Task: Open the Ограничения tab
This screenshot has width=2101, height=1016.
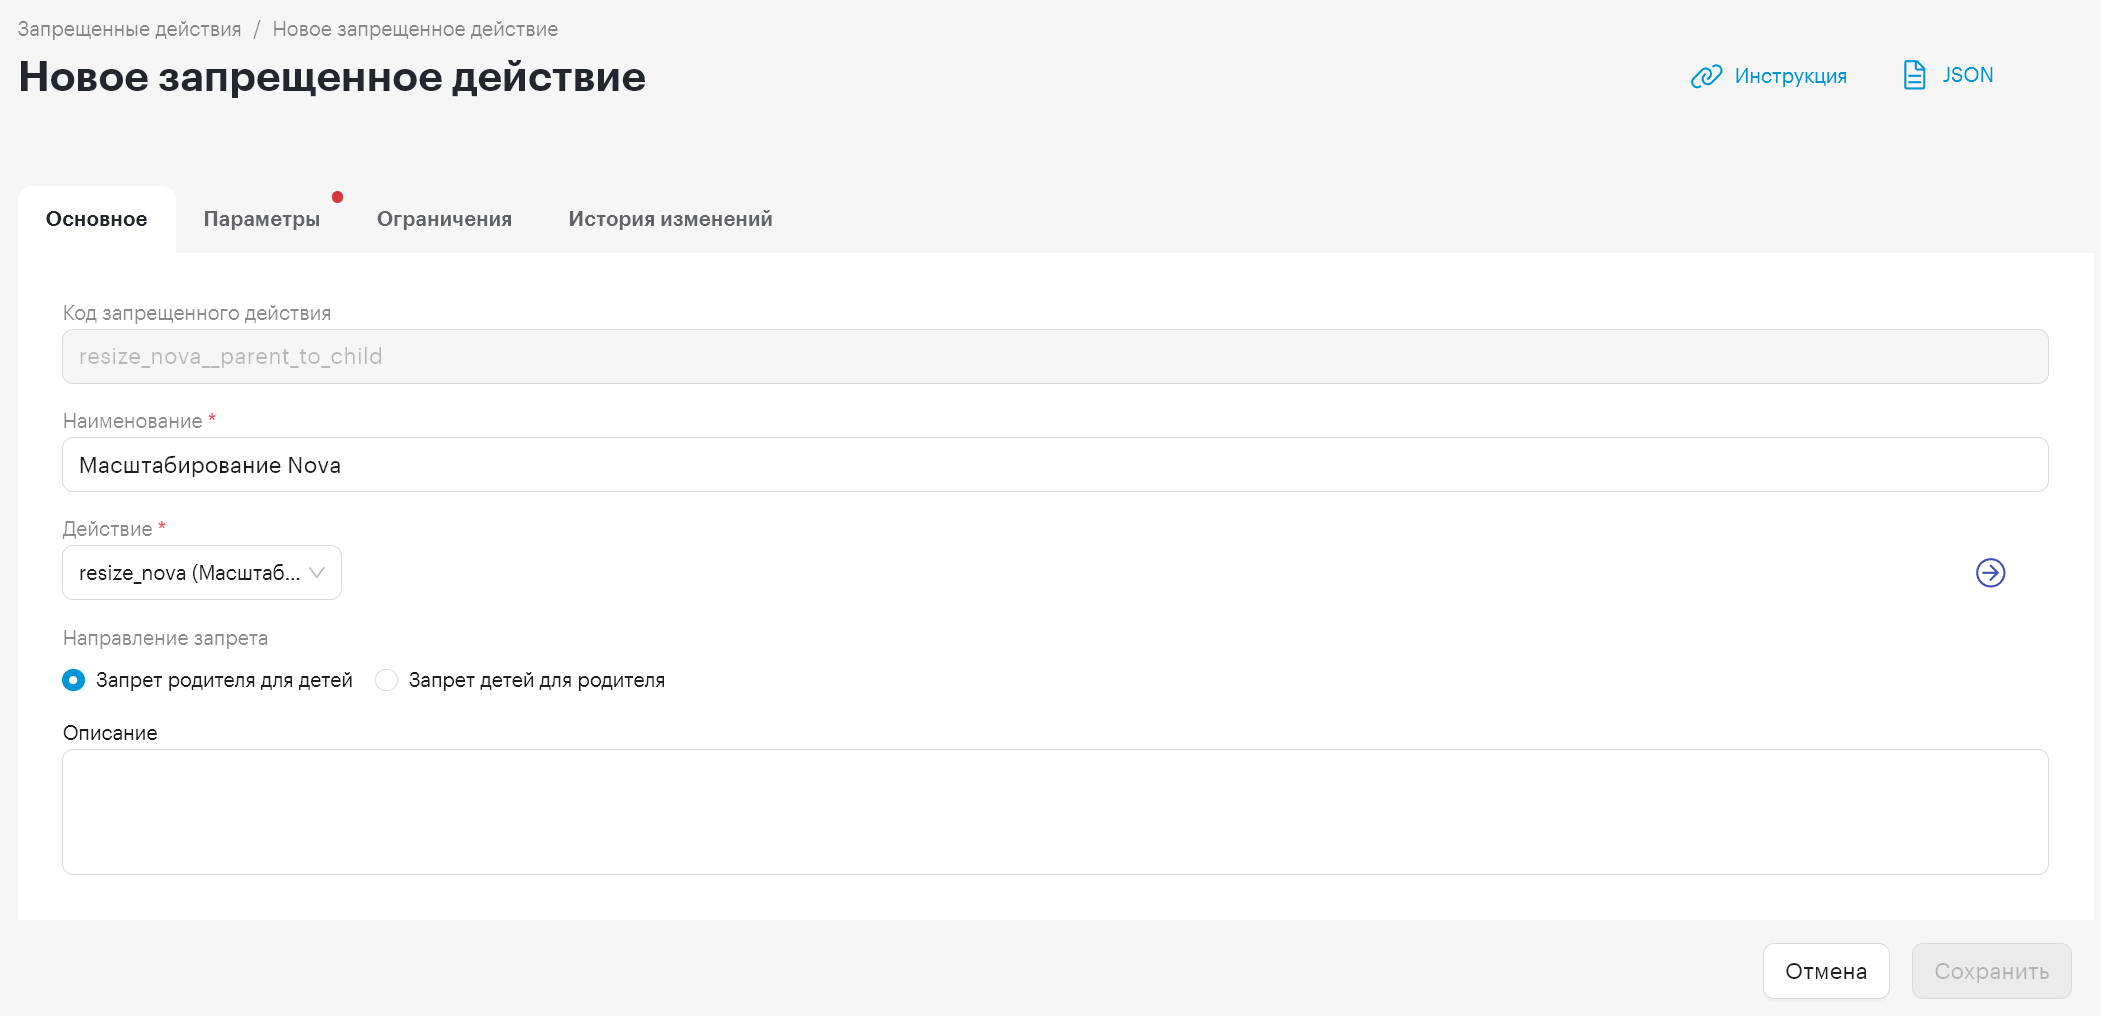Action: (x=444, y=219)
